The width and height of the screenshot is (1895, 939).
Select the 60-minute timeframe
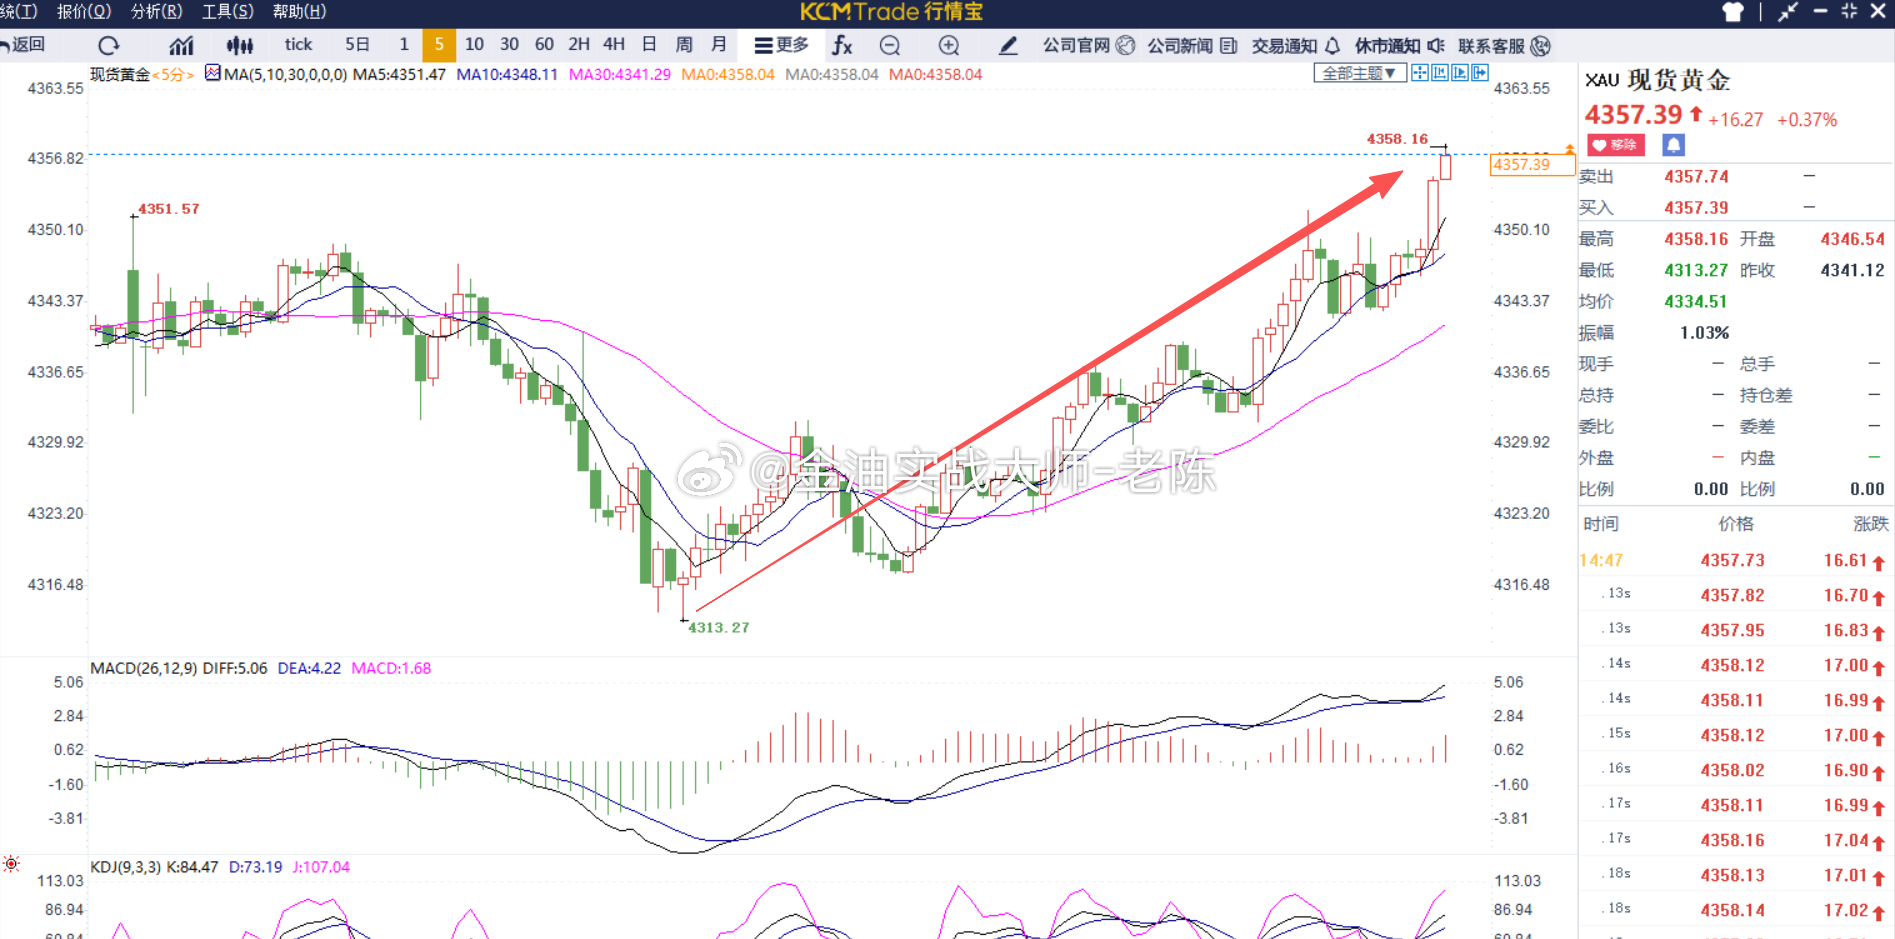click(x=544, y=44)
